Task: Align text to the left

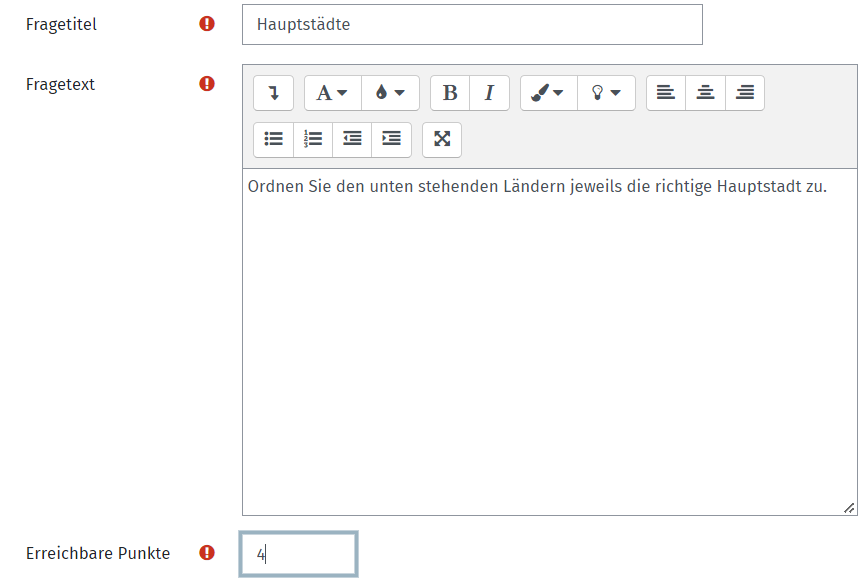Action: [x=666, y=93]
